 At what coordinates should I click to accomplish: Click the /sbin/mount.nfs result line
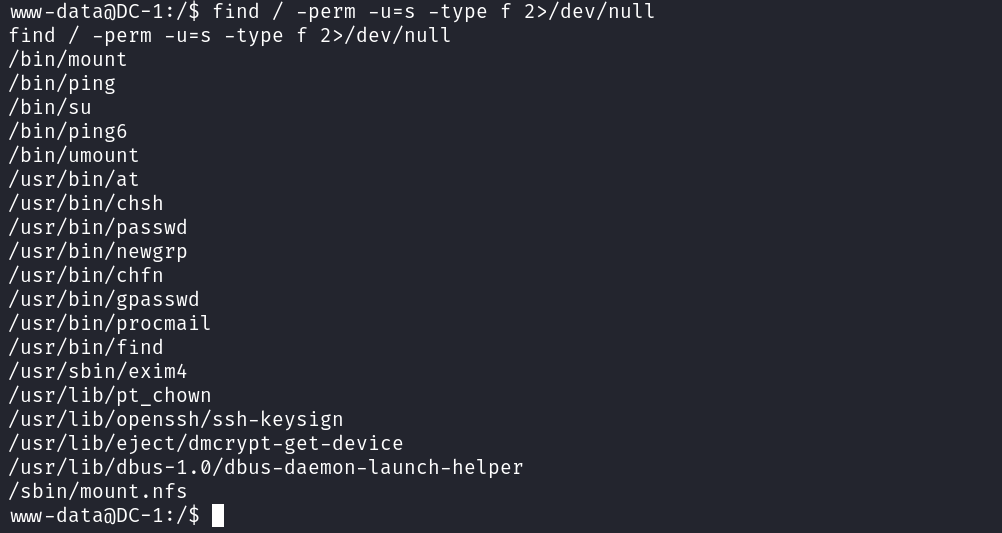[98, 491]
